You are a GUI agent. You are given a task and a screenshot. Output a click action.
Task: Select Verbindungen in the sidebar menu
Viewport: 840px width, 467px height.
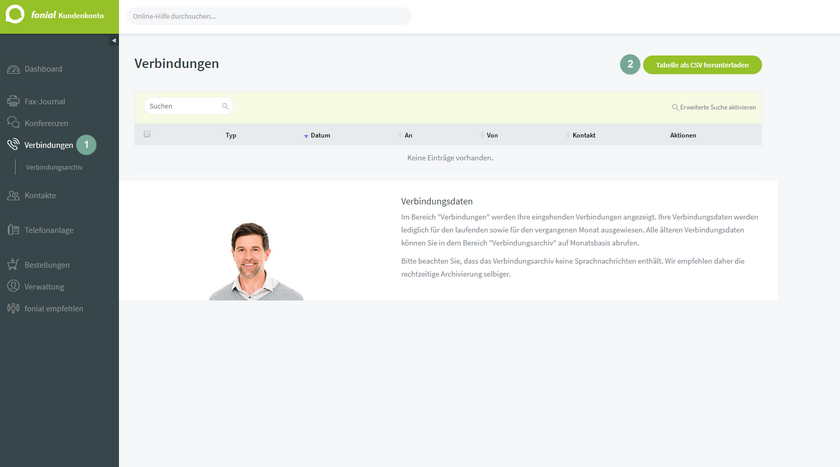(48, 145)
